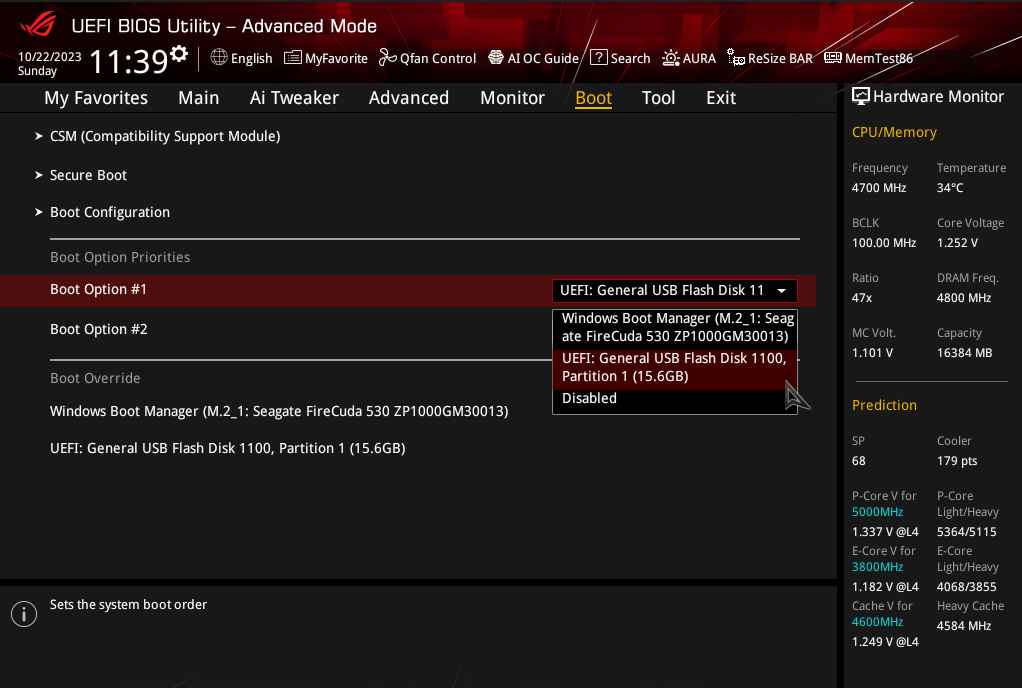The width and height of the screenshot is (1022, 688).
Task: Go to the Monitor tab
Action: [512, 98]
